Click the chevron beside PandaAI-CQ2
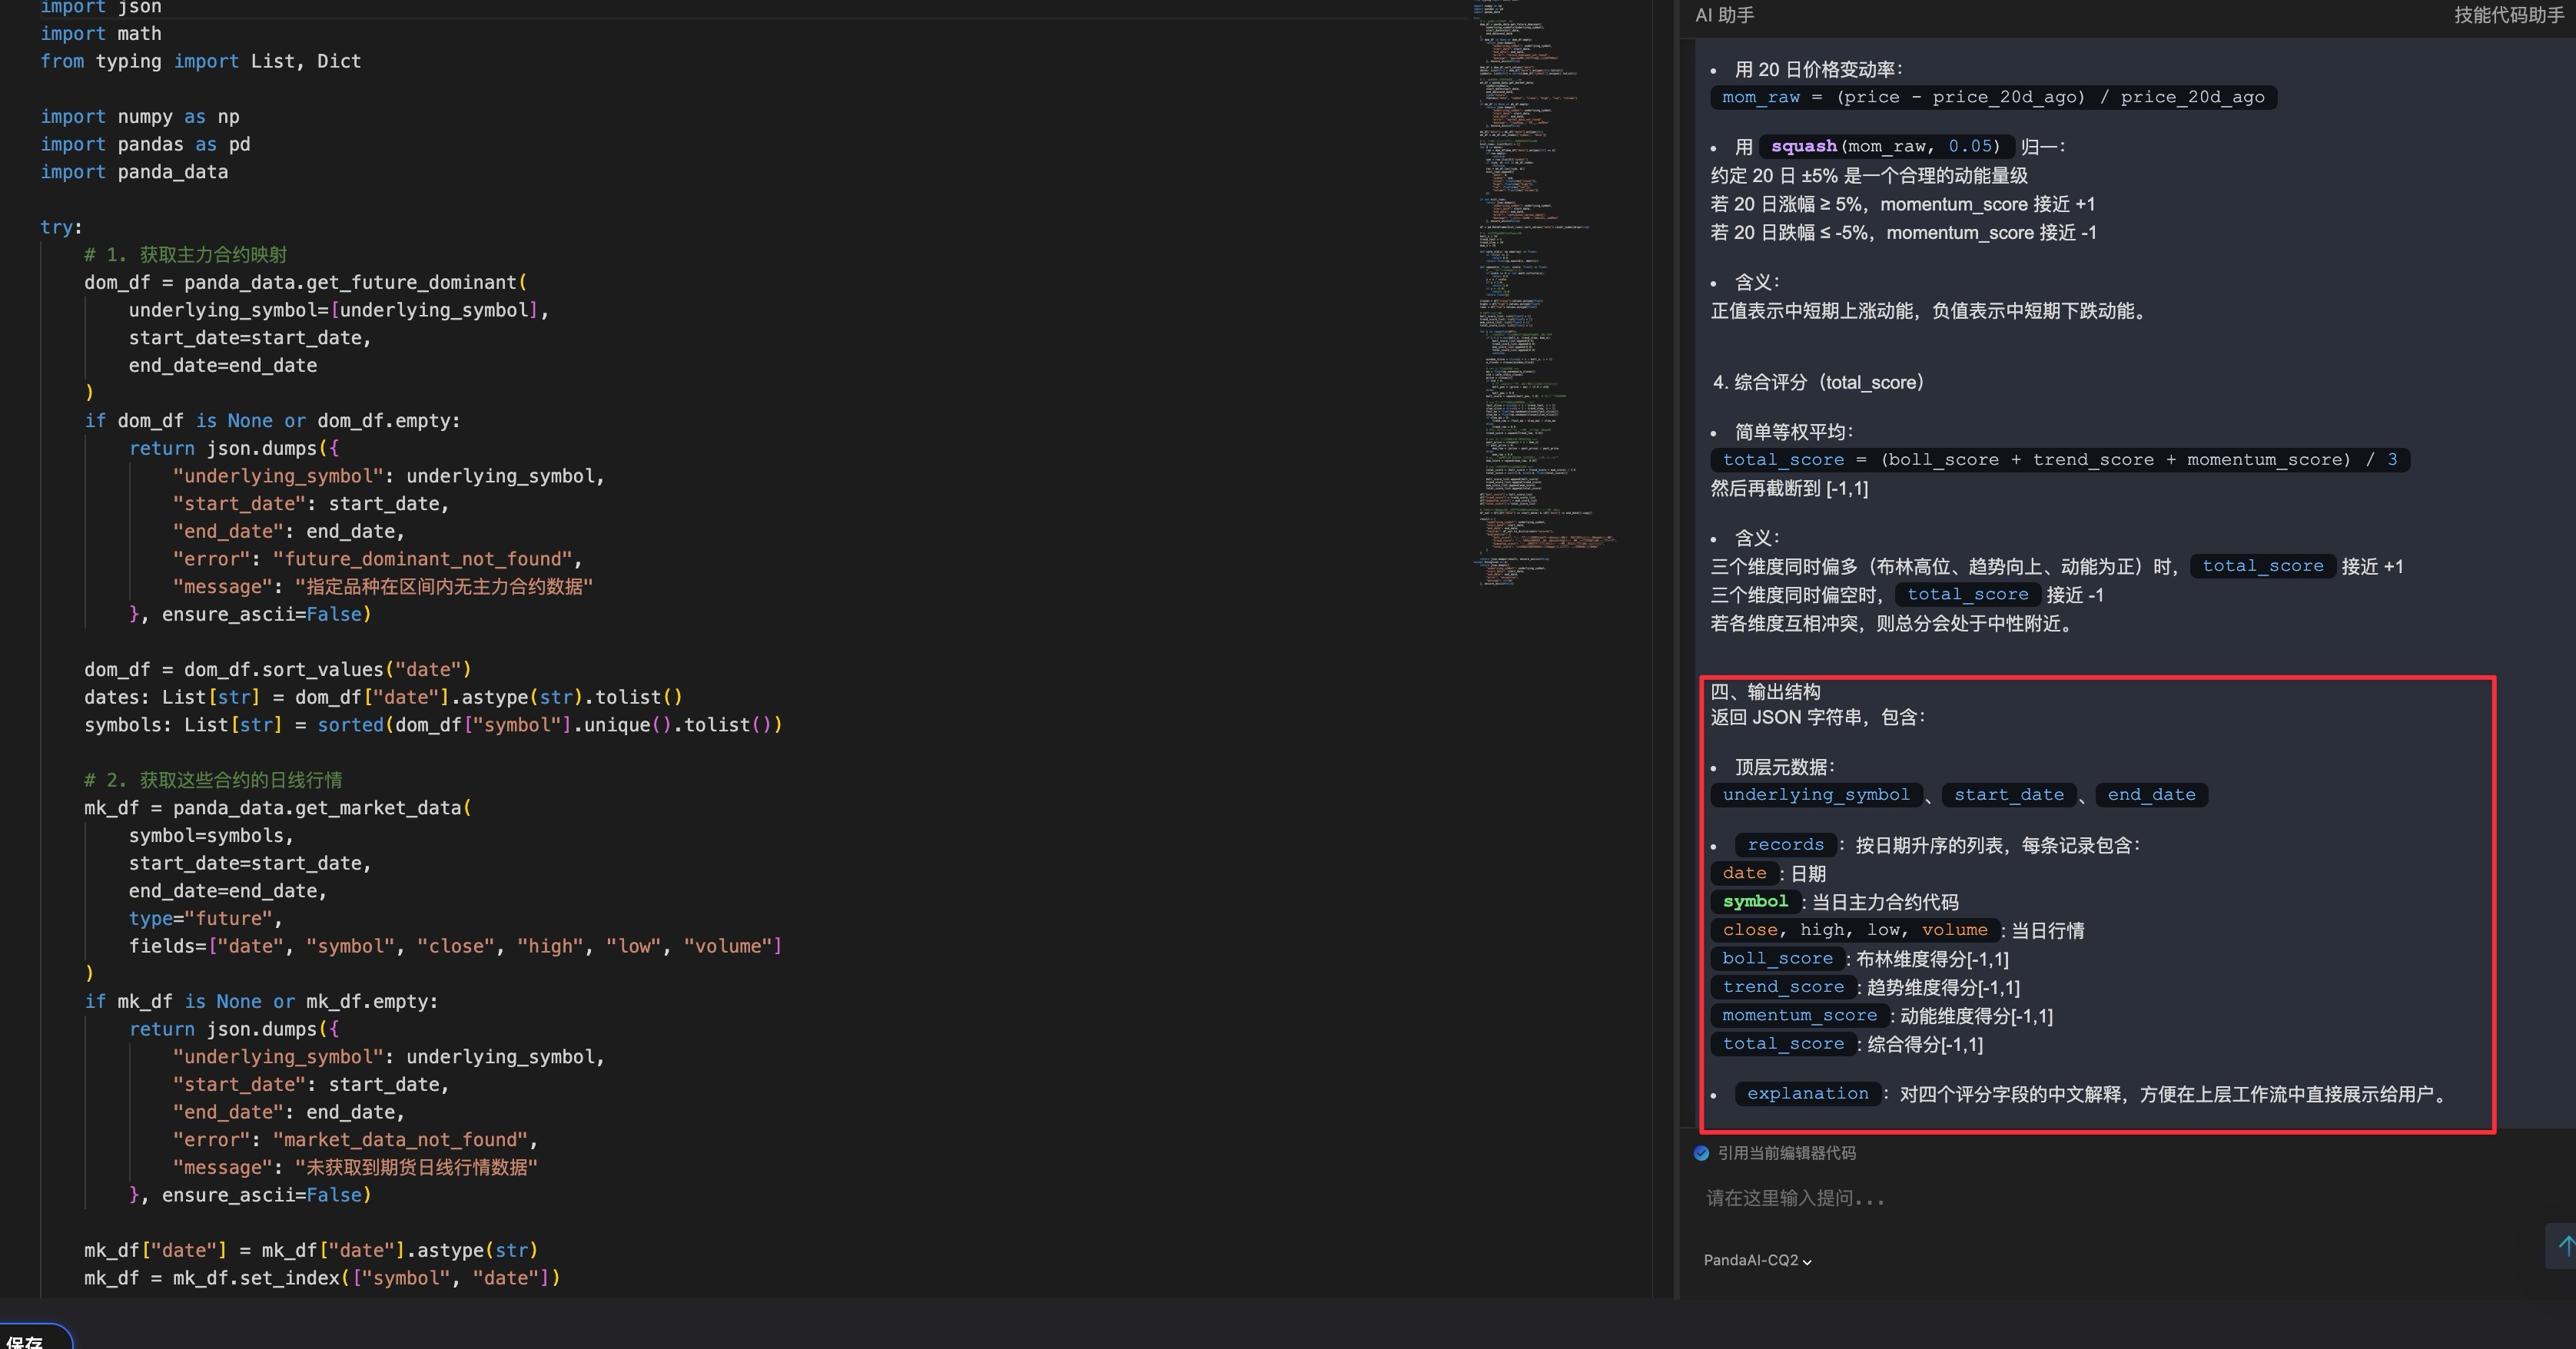Image resolution: width=2576 pixels, height=1349 pixels. tap(1807, 1261)
